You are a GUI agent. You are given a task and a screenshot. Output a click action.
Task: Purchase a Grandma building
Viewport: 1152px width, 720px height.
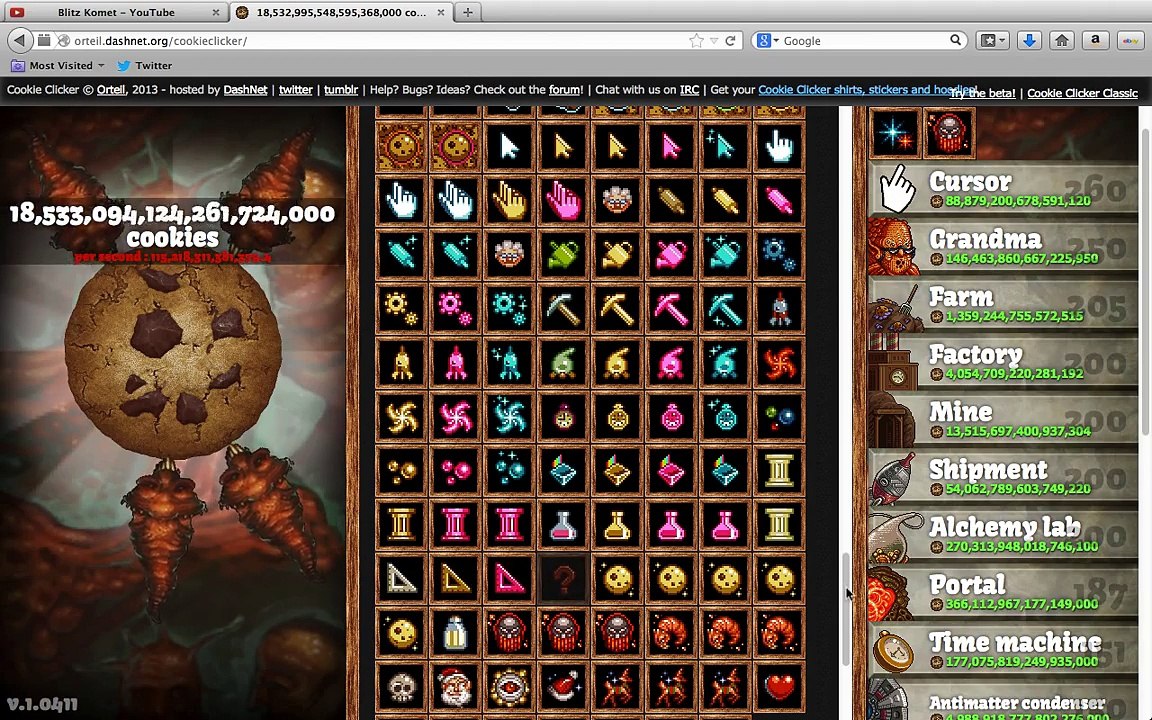tap(1003, 248)
